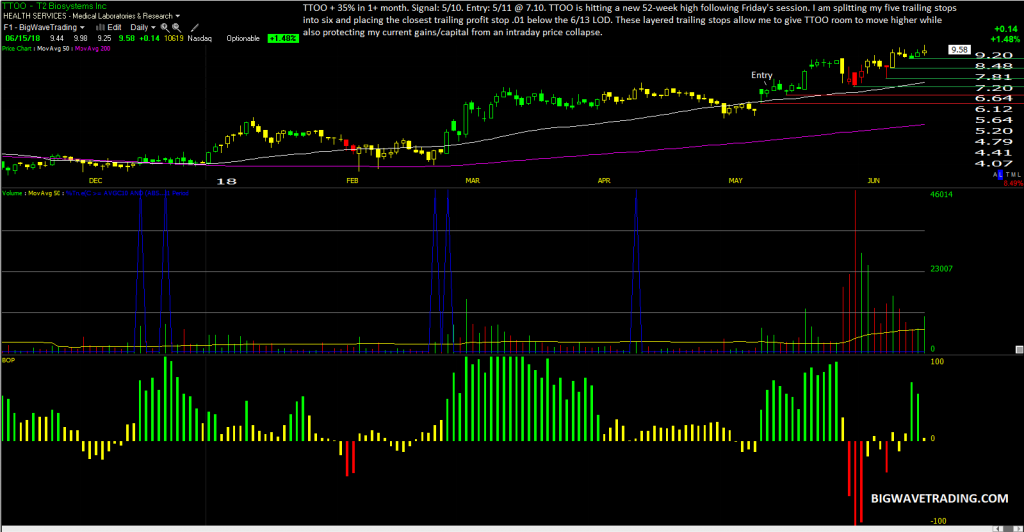Expand the F1 - BigWaveTrading layout dropdown
The height and width of the screenshot is (532, 1024).
pos(44,27)
